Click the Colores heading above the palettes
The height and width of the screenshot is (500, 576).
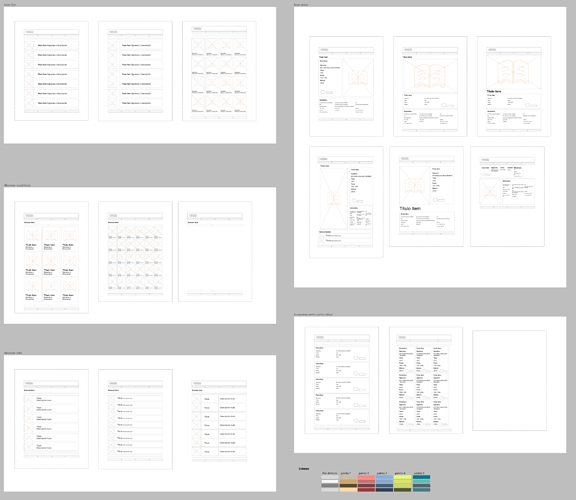(304, 469)
